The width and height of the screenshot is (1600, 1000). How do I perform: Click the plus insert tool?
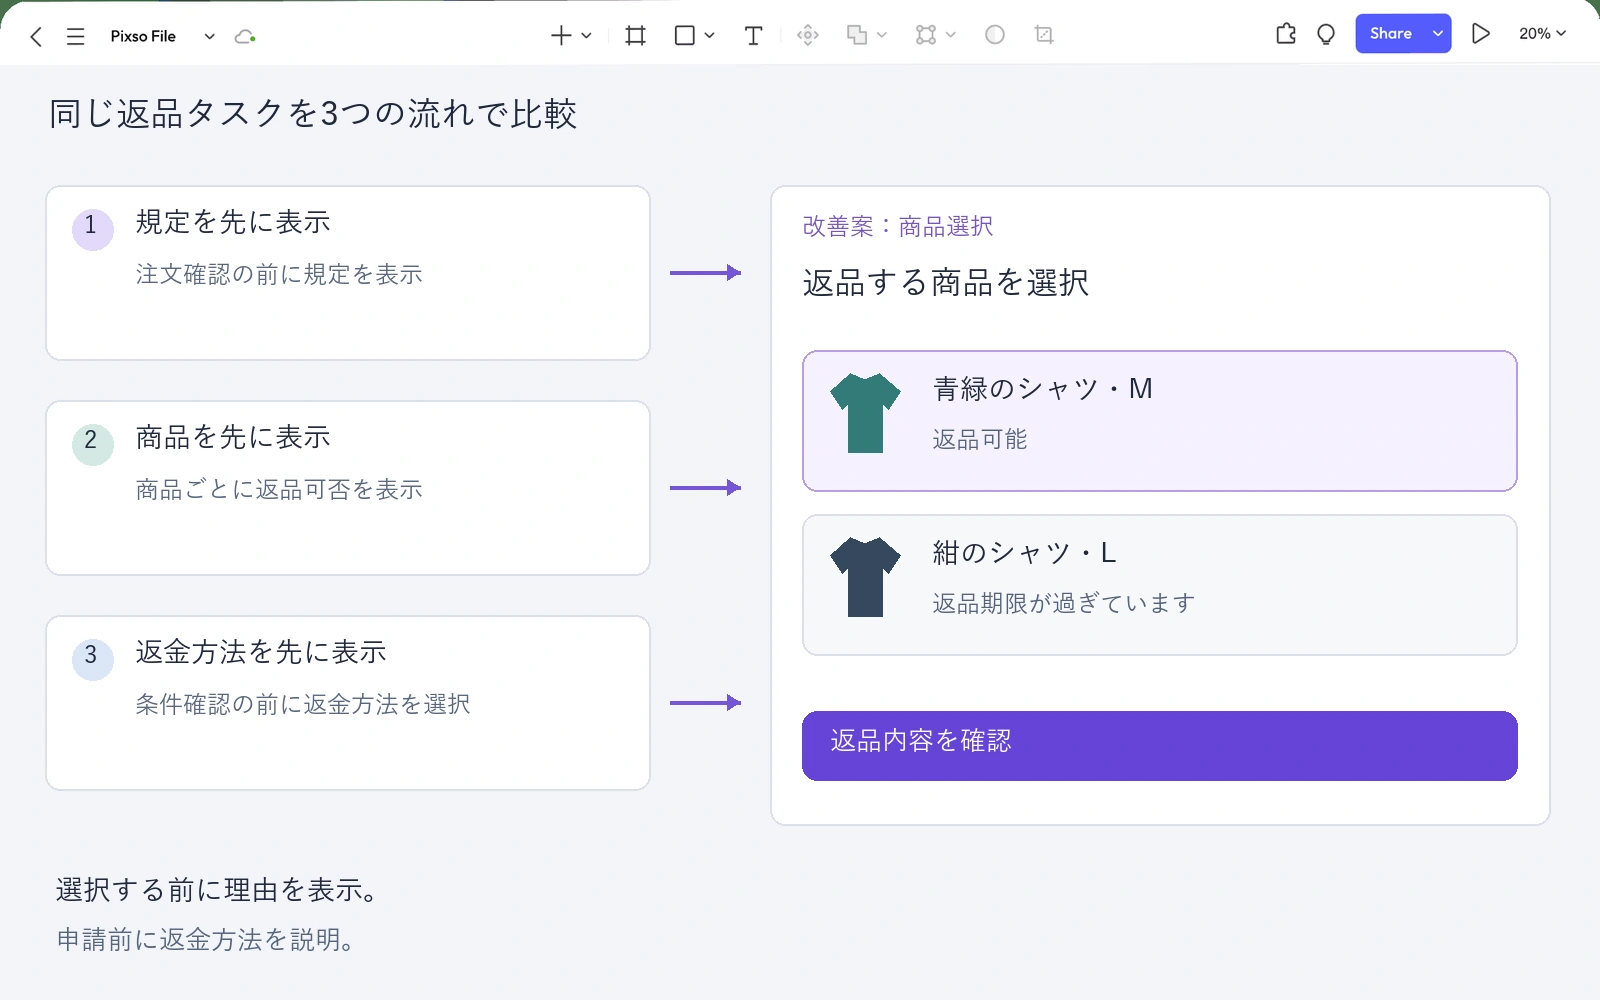tap(561, 36)
